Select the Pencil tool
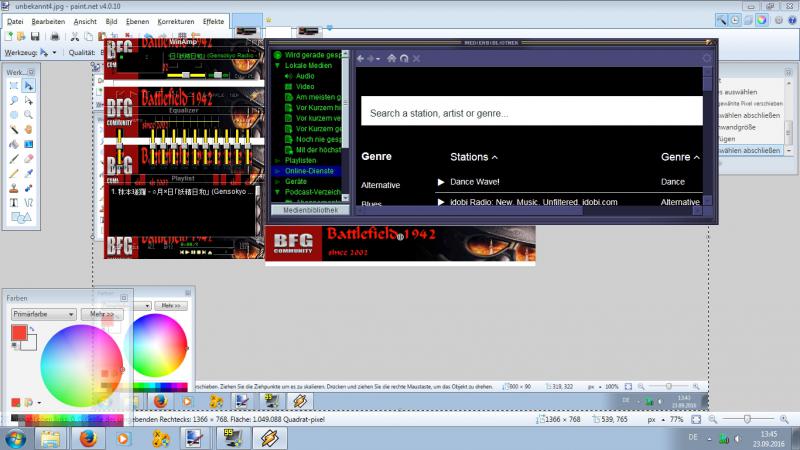 point(14,173)
